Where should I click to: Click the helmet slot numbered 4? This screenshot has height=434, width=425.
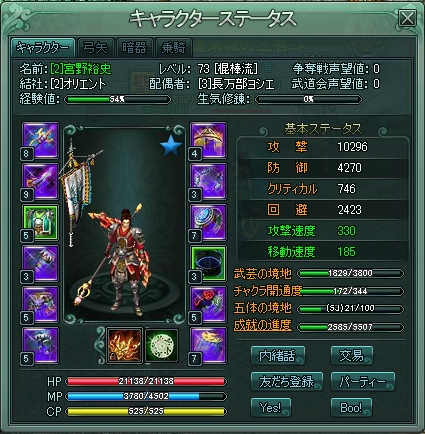tap(208, 140)
